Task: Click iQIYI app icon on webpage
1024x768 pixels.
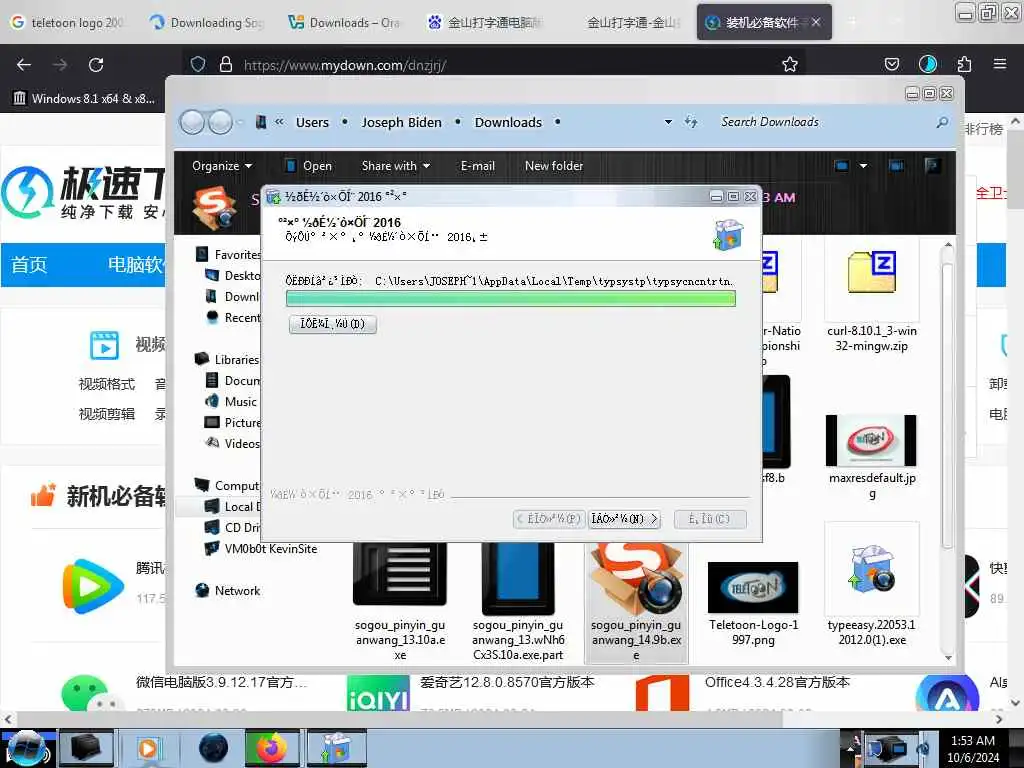Action: click(x=378, y=693)
